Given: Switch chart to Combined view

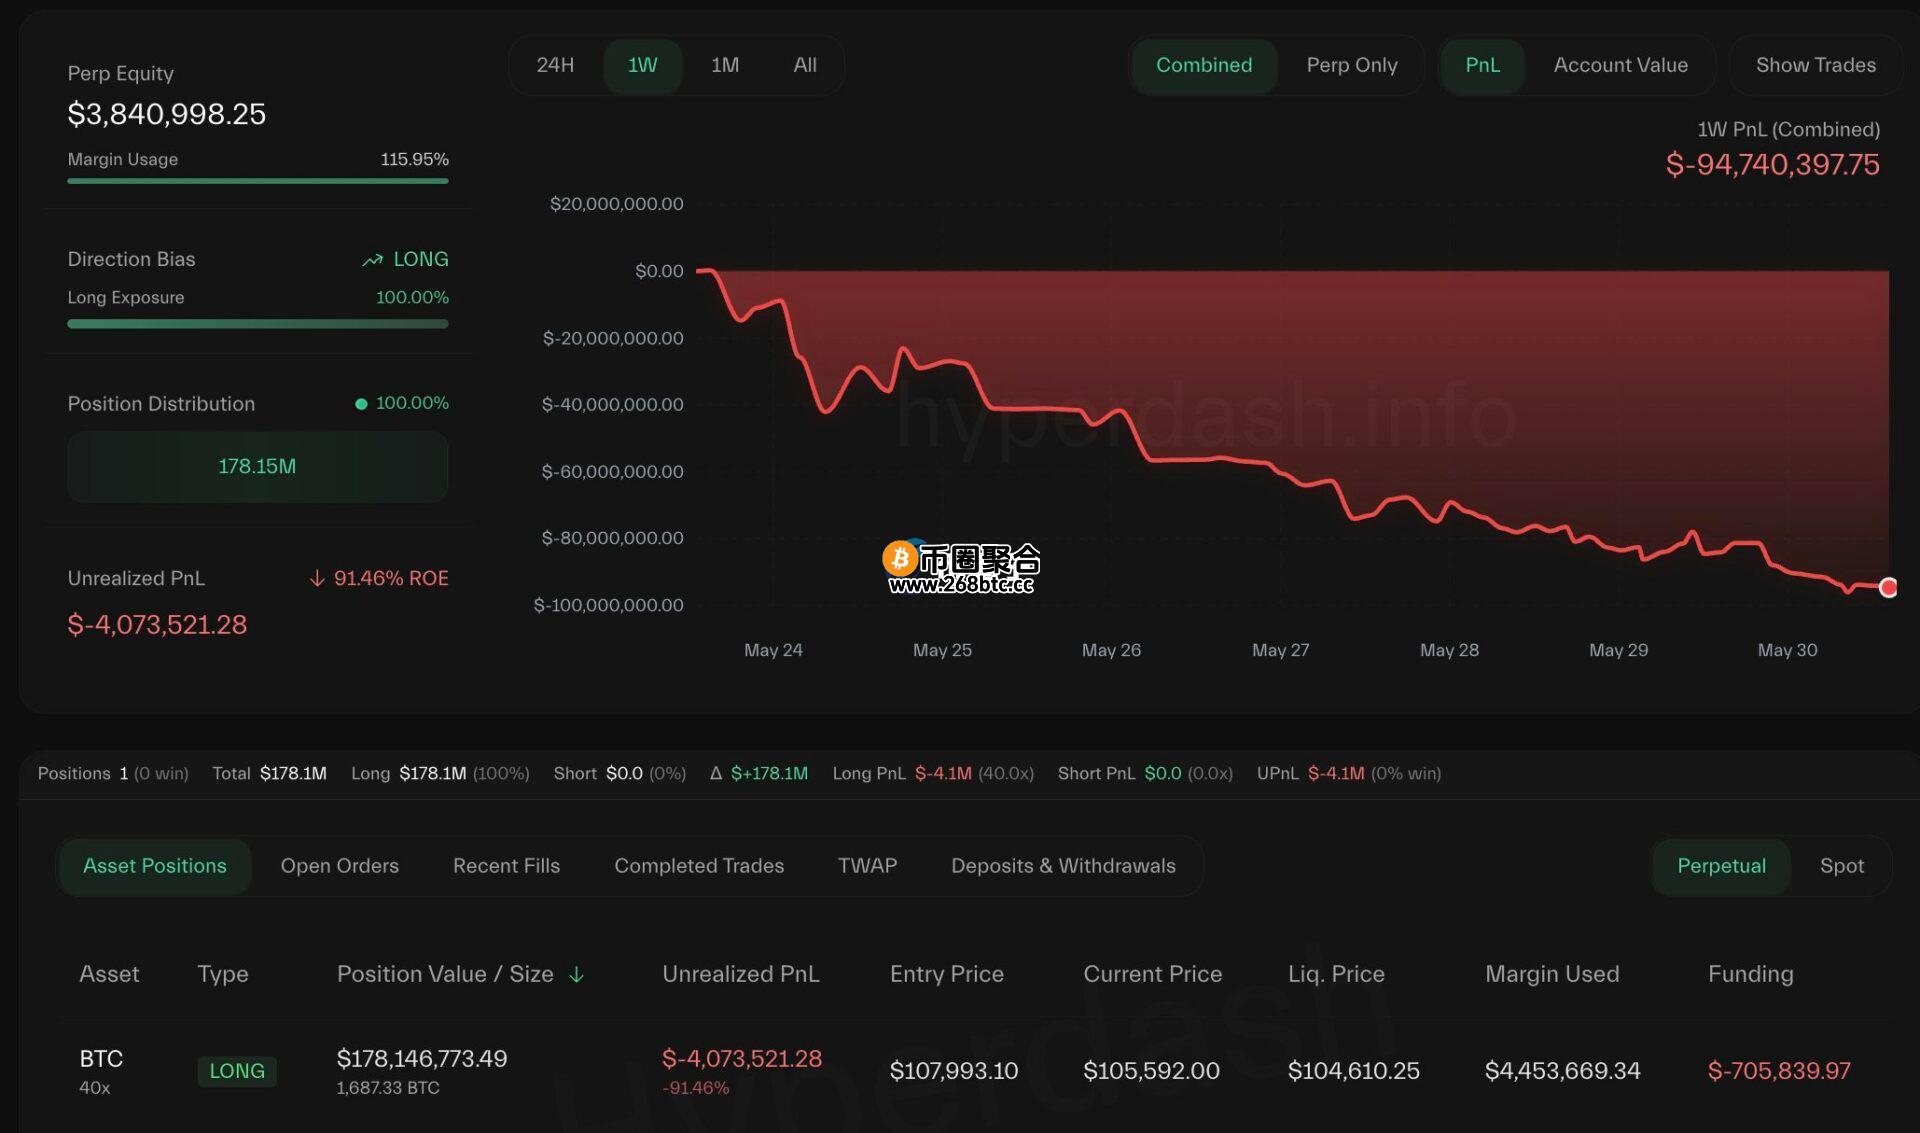Looking at the screenshot, I should pos(1204,65).
